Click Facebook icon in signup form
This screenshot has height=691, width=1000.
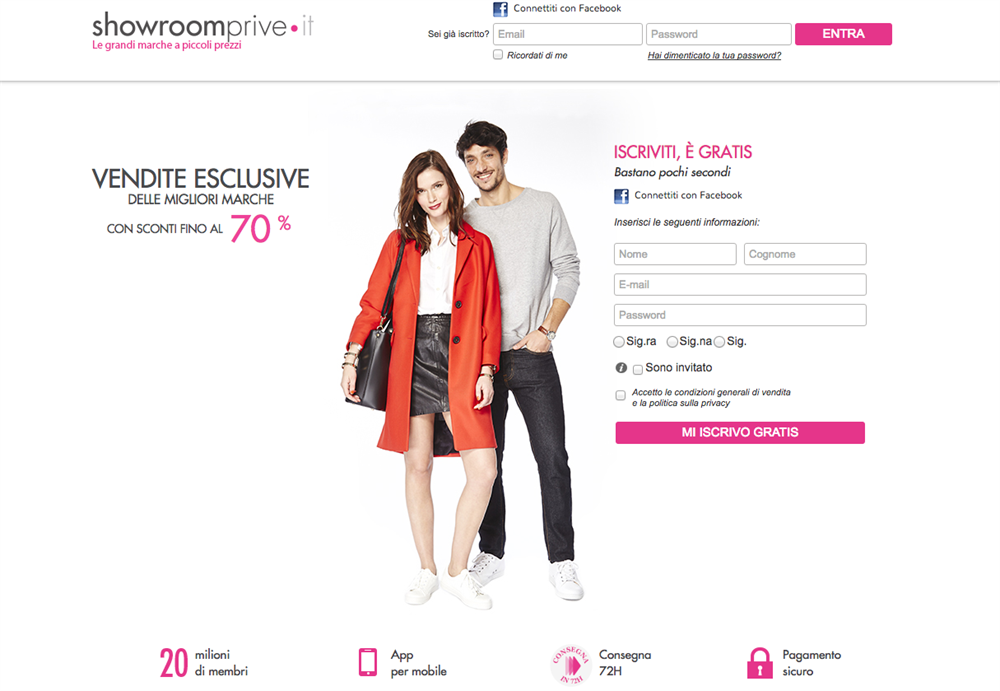pos(621,196)
